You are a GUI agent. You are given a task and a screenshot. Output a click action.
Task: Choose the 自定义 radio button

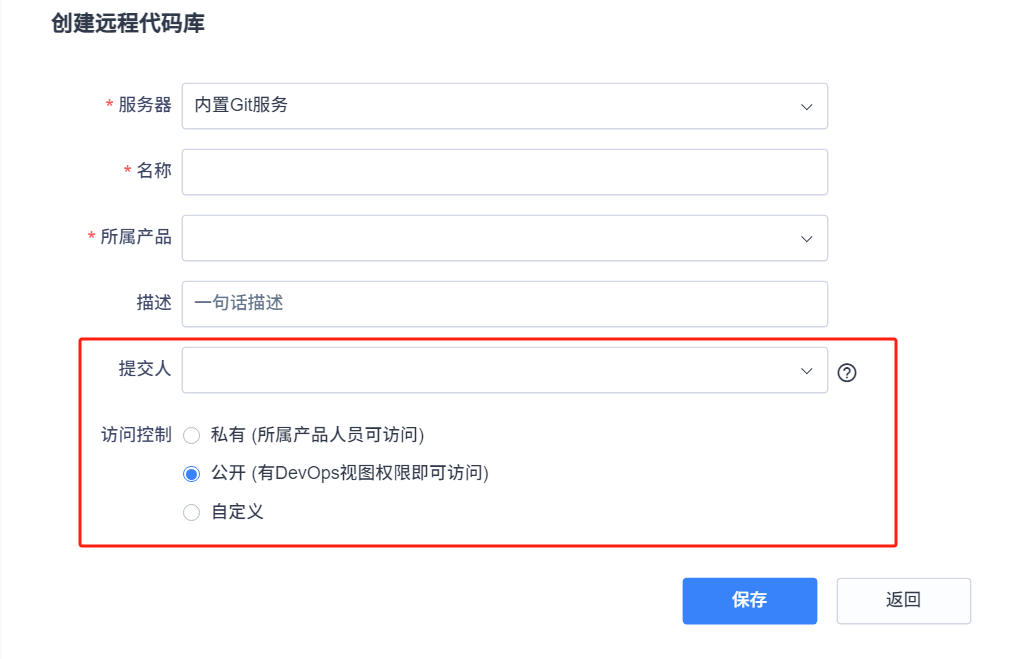pos(192,512)
